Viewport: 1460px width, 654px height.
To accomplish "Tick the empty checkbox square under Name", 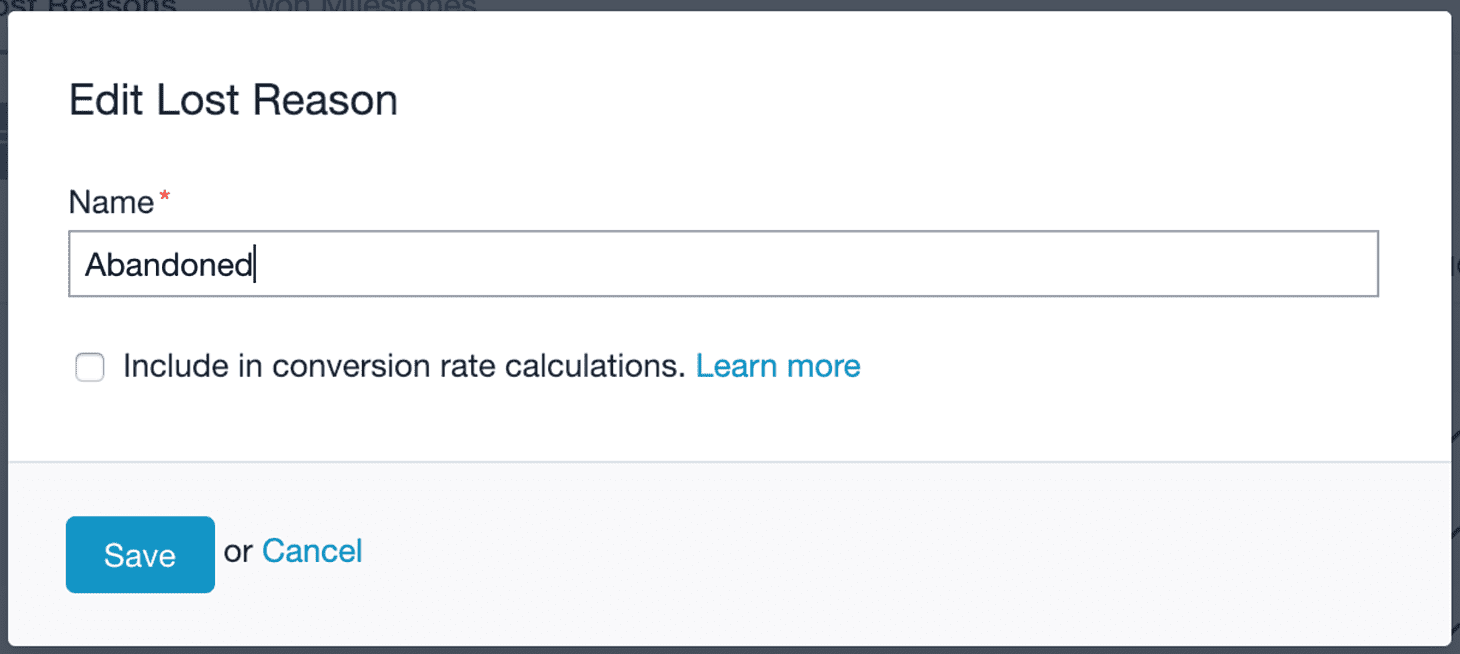I will 90,367.
